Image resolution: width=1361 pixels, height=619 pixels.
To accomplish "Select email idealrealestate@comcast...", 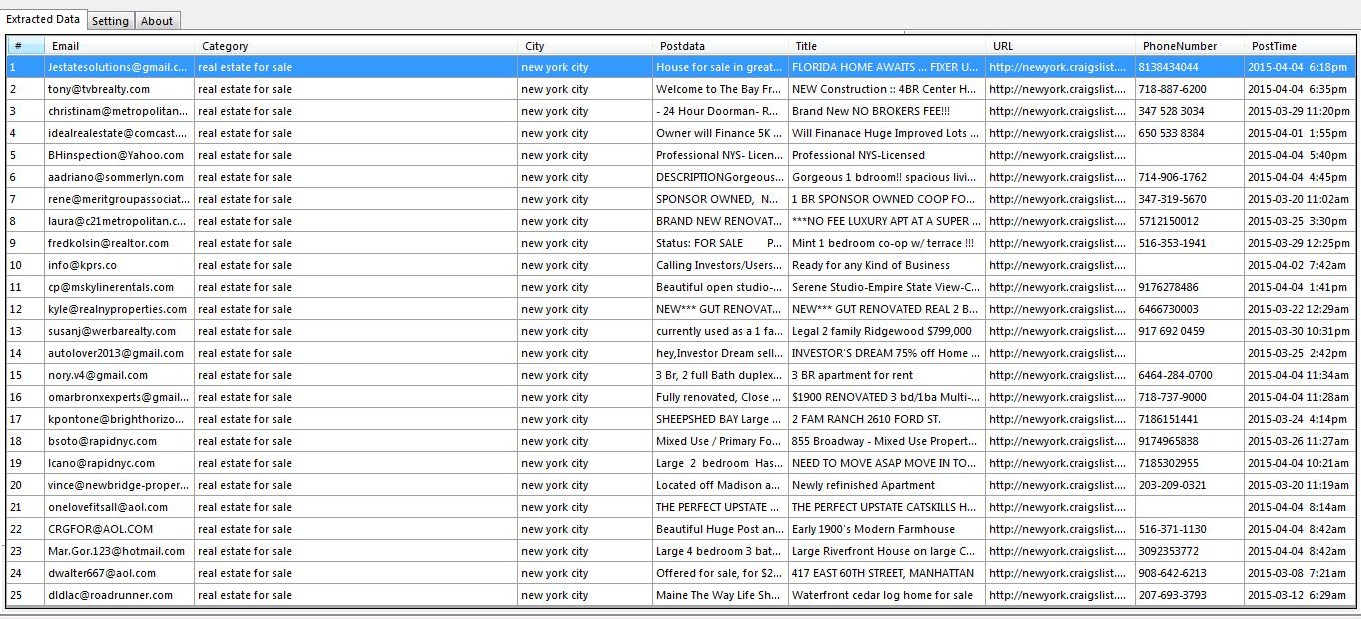I will 117,133.
